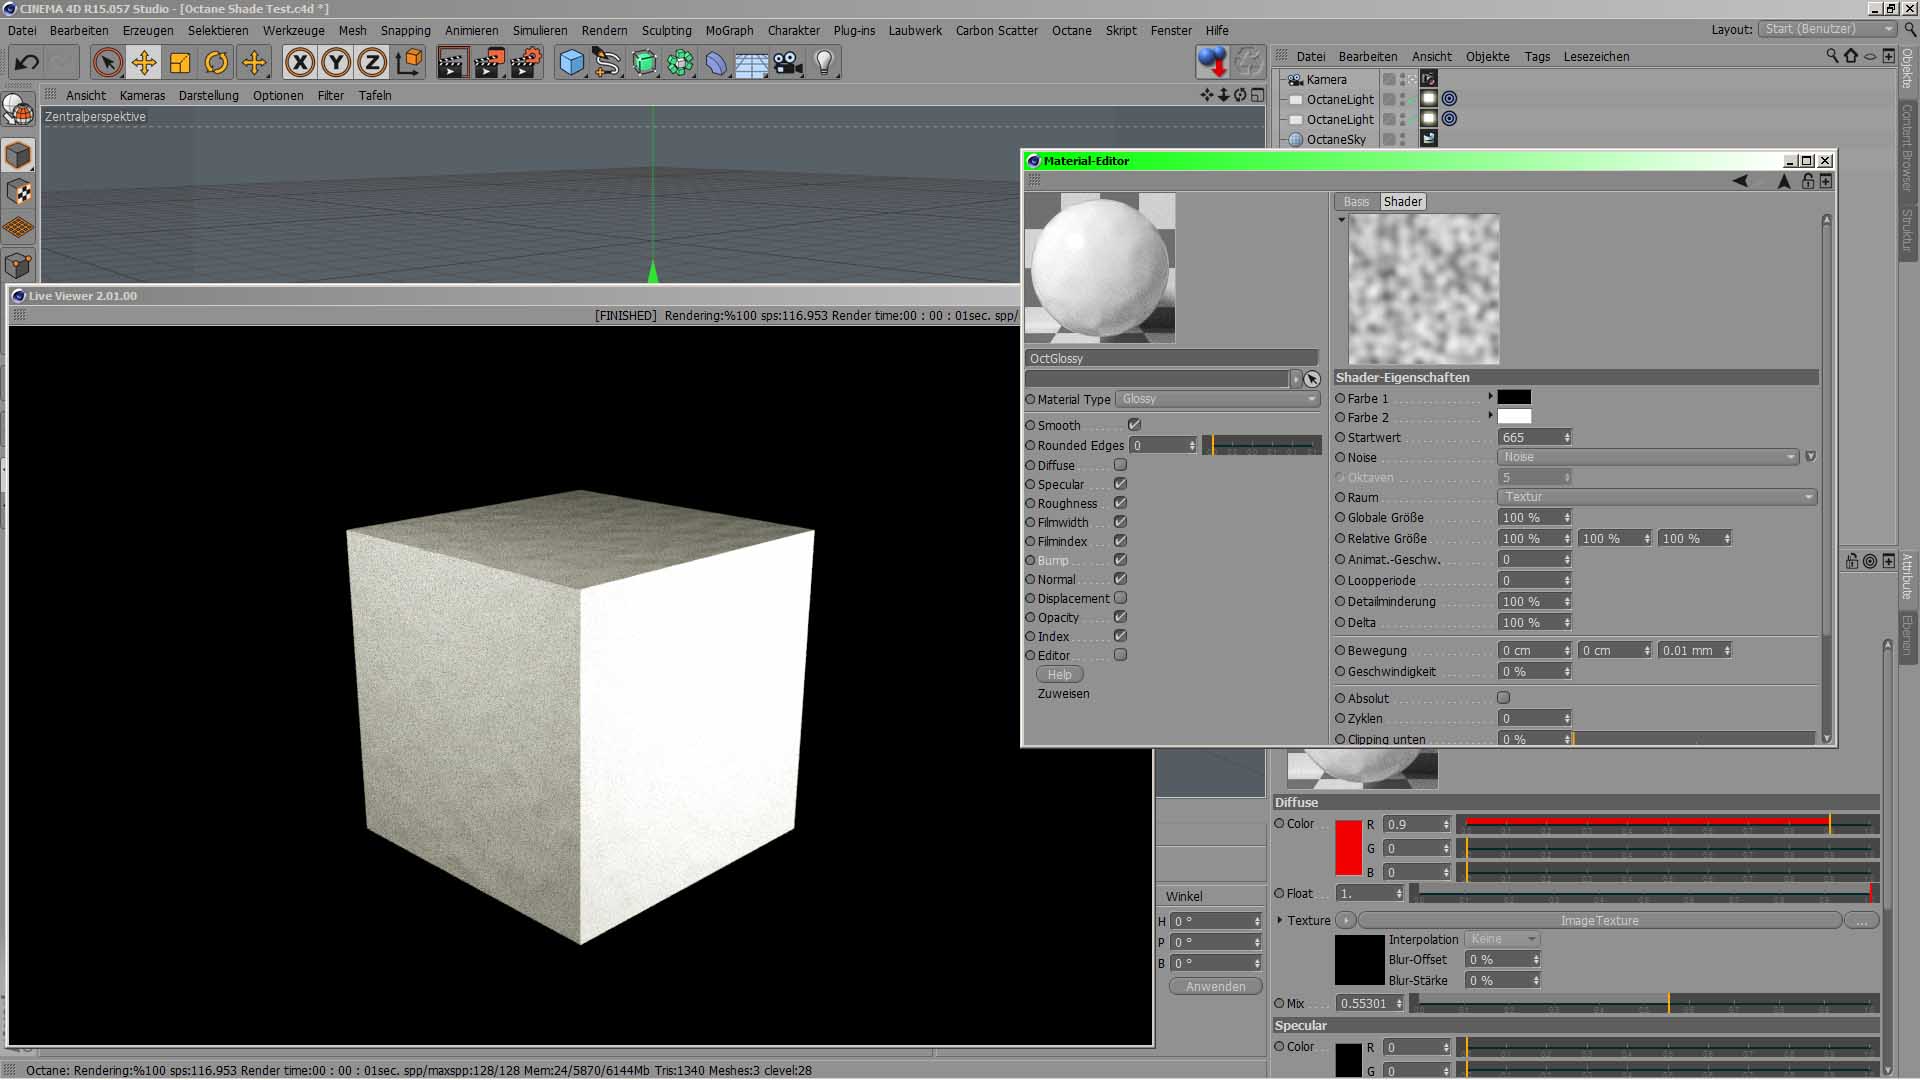The height and width of the screenshot is (1080, 1920).
Task: Click the Startwert input field
Action: click(x=1528, y=438)
